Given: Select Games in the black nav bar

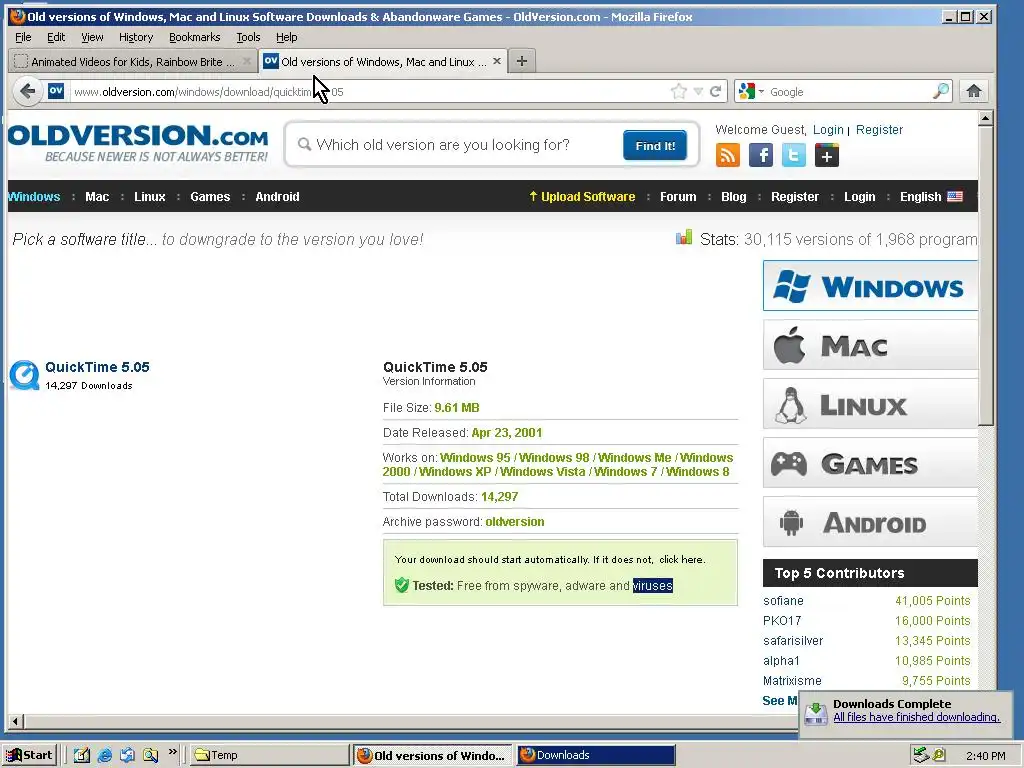Looking at the screenshot, I should (x=210, y=197).
